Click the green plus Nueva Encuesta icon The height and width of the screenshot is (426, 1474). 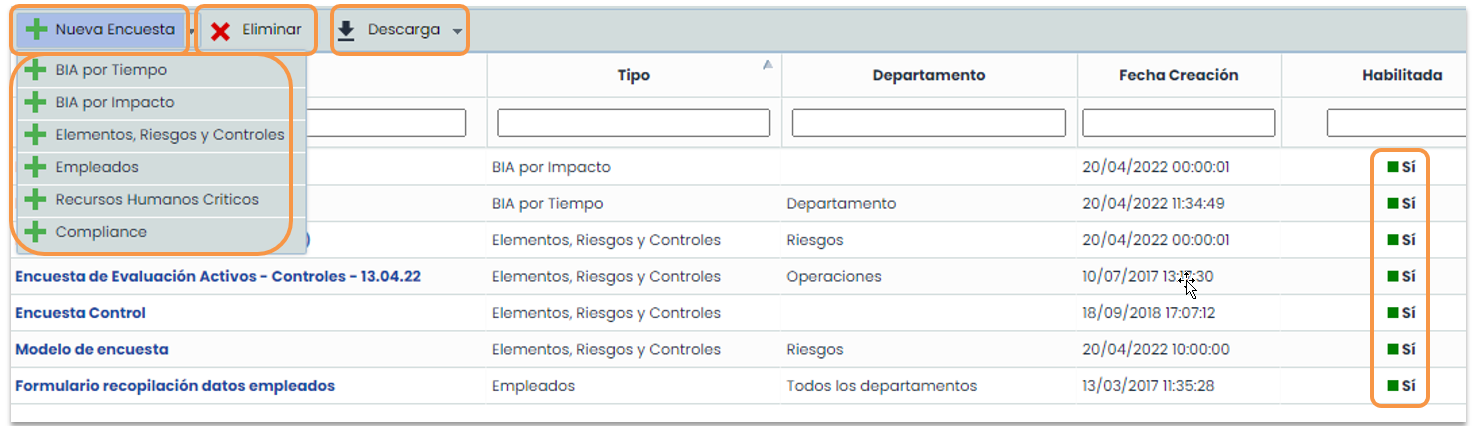click(x=37, y=30)
